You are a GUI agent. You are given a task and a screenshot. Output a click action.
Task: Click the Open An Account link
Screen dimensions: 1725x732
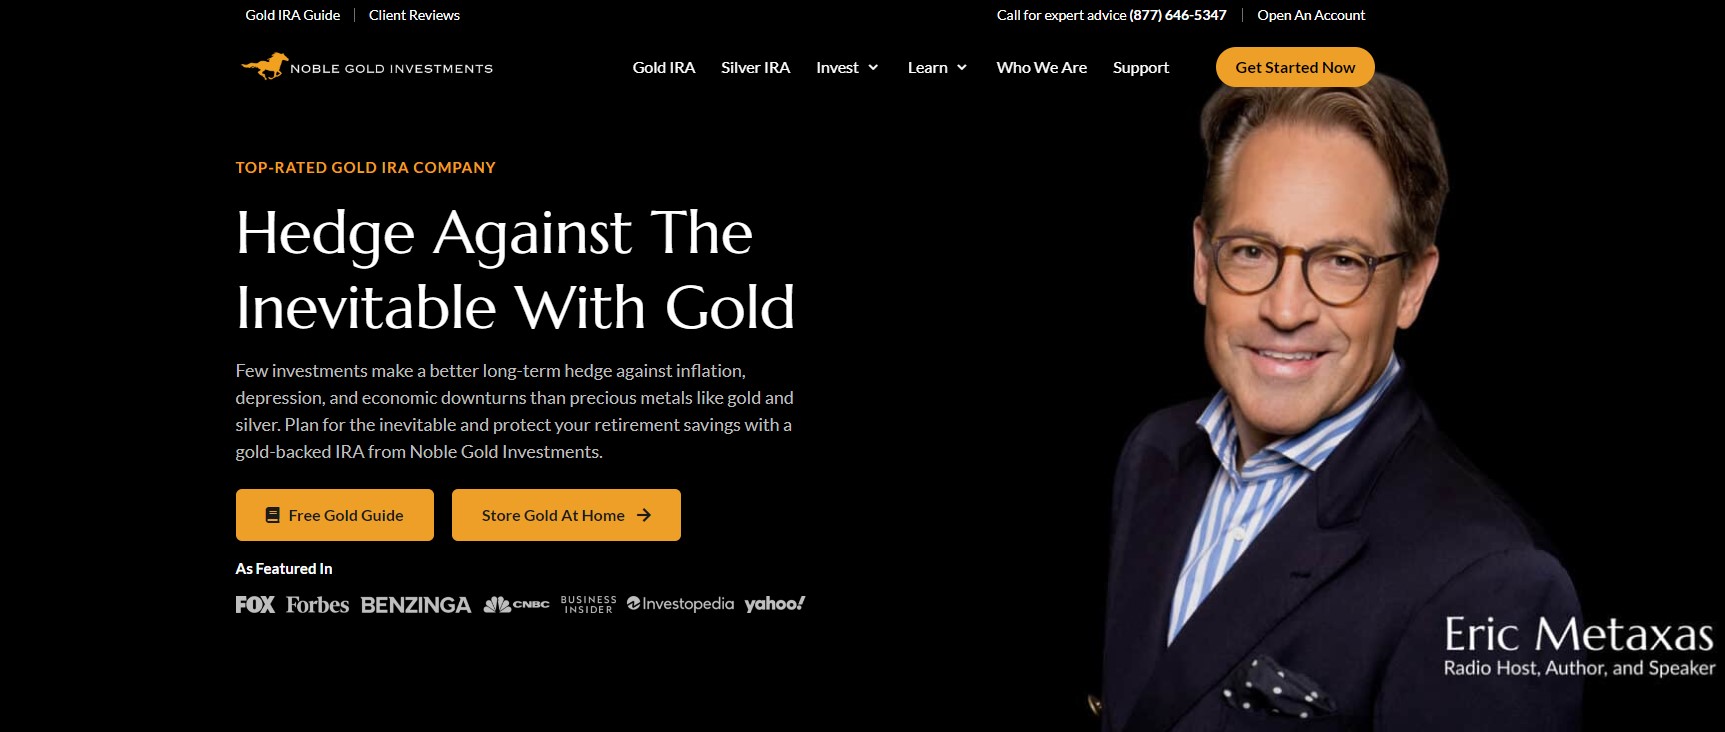click(x=1311, y=15)
